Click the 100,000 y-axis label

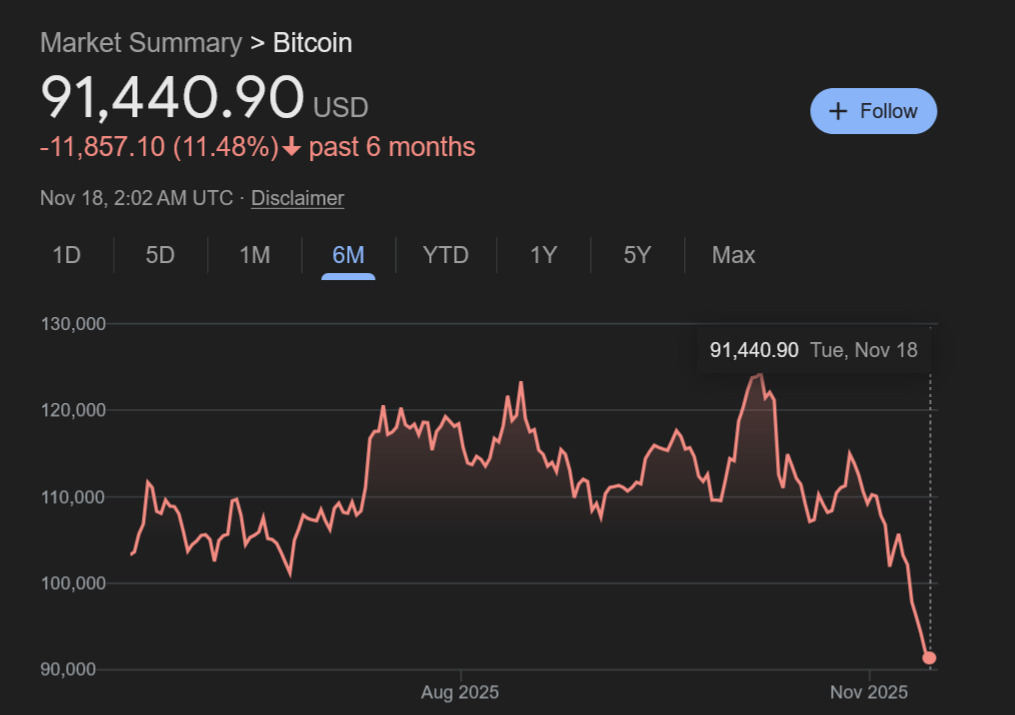tap(73, 583)
